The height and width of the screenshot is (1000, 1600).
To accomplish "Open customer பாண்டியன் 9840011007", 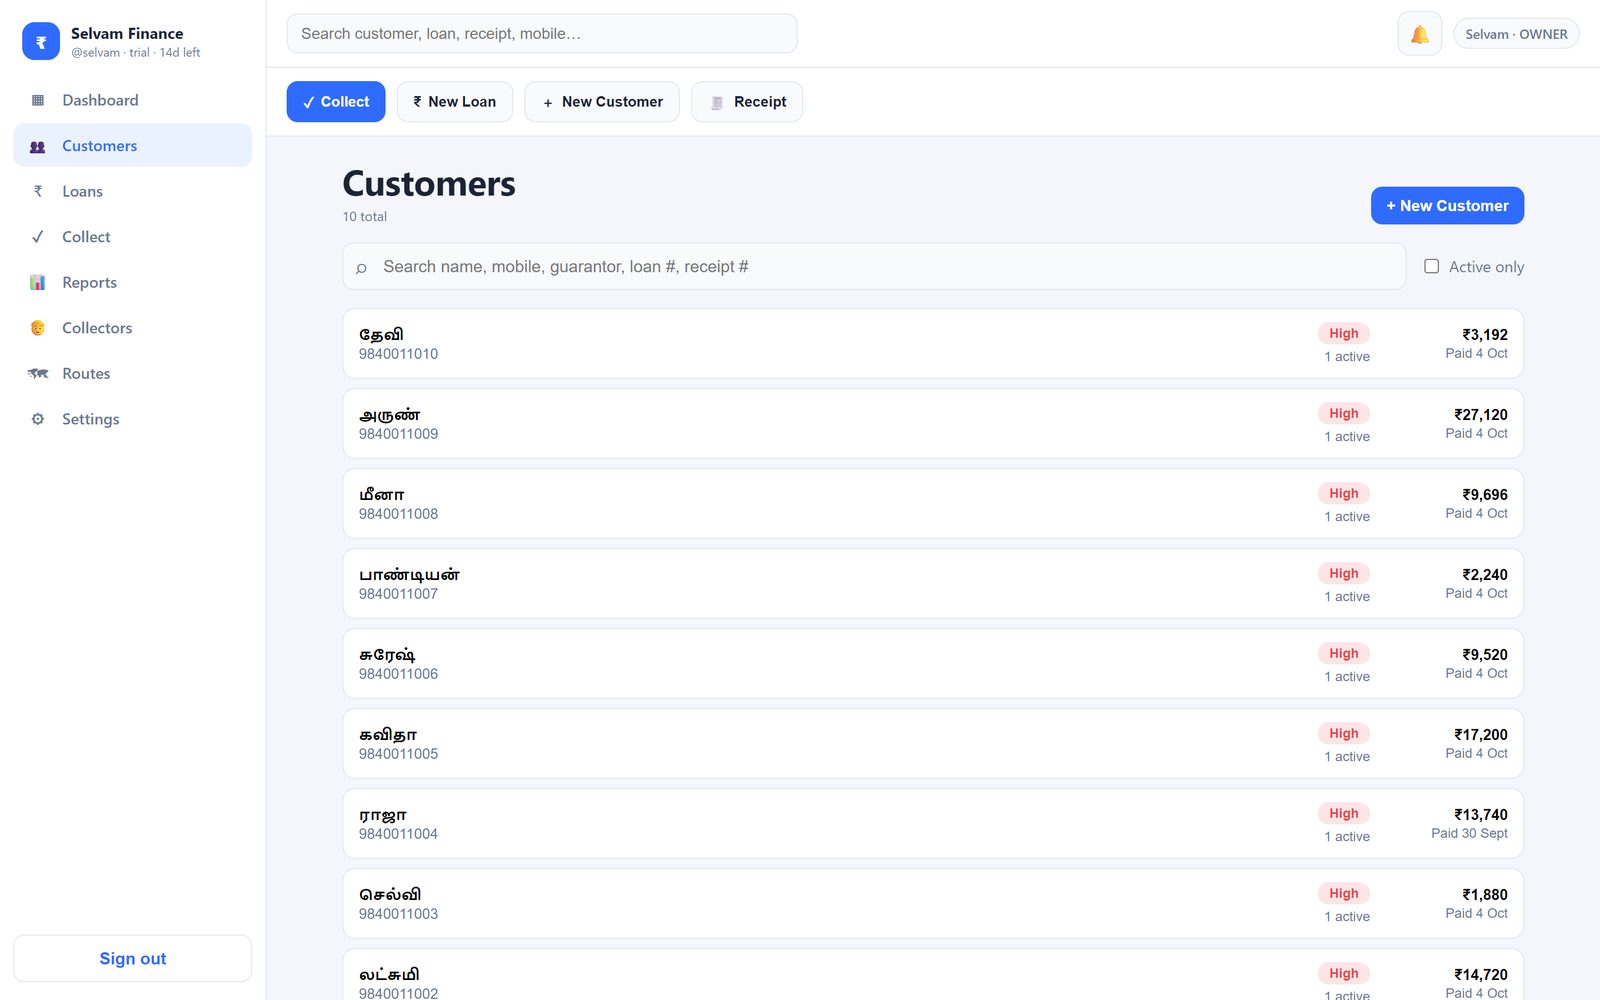I will coord(933,583).
